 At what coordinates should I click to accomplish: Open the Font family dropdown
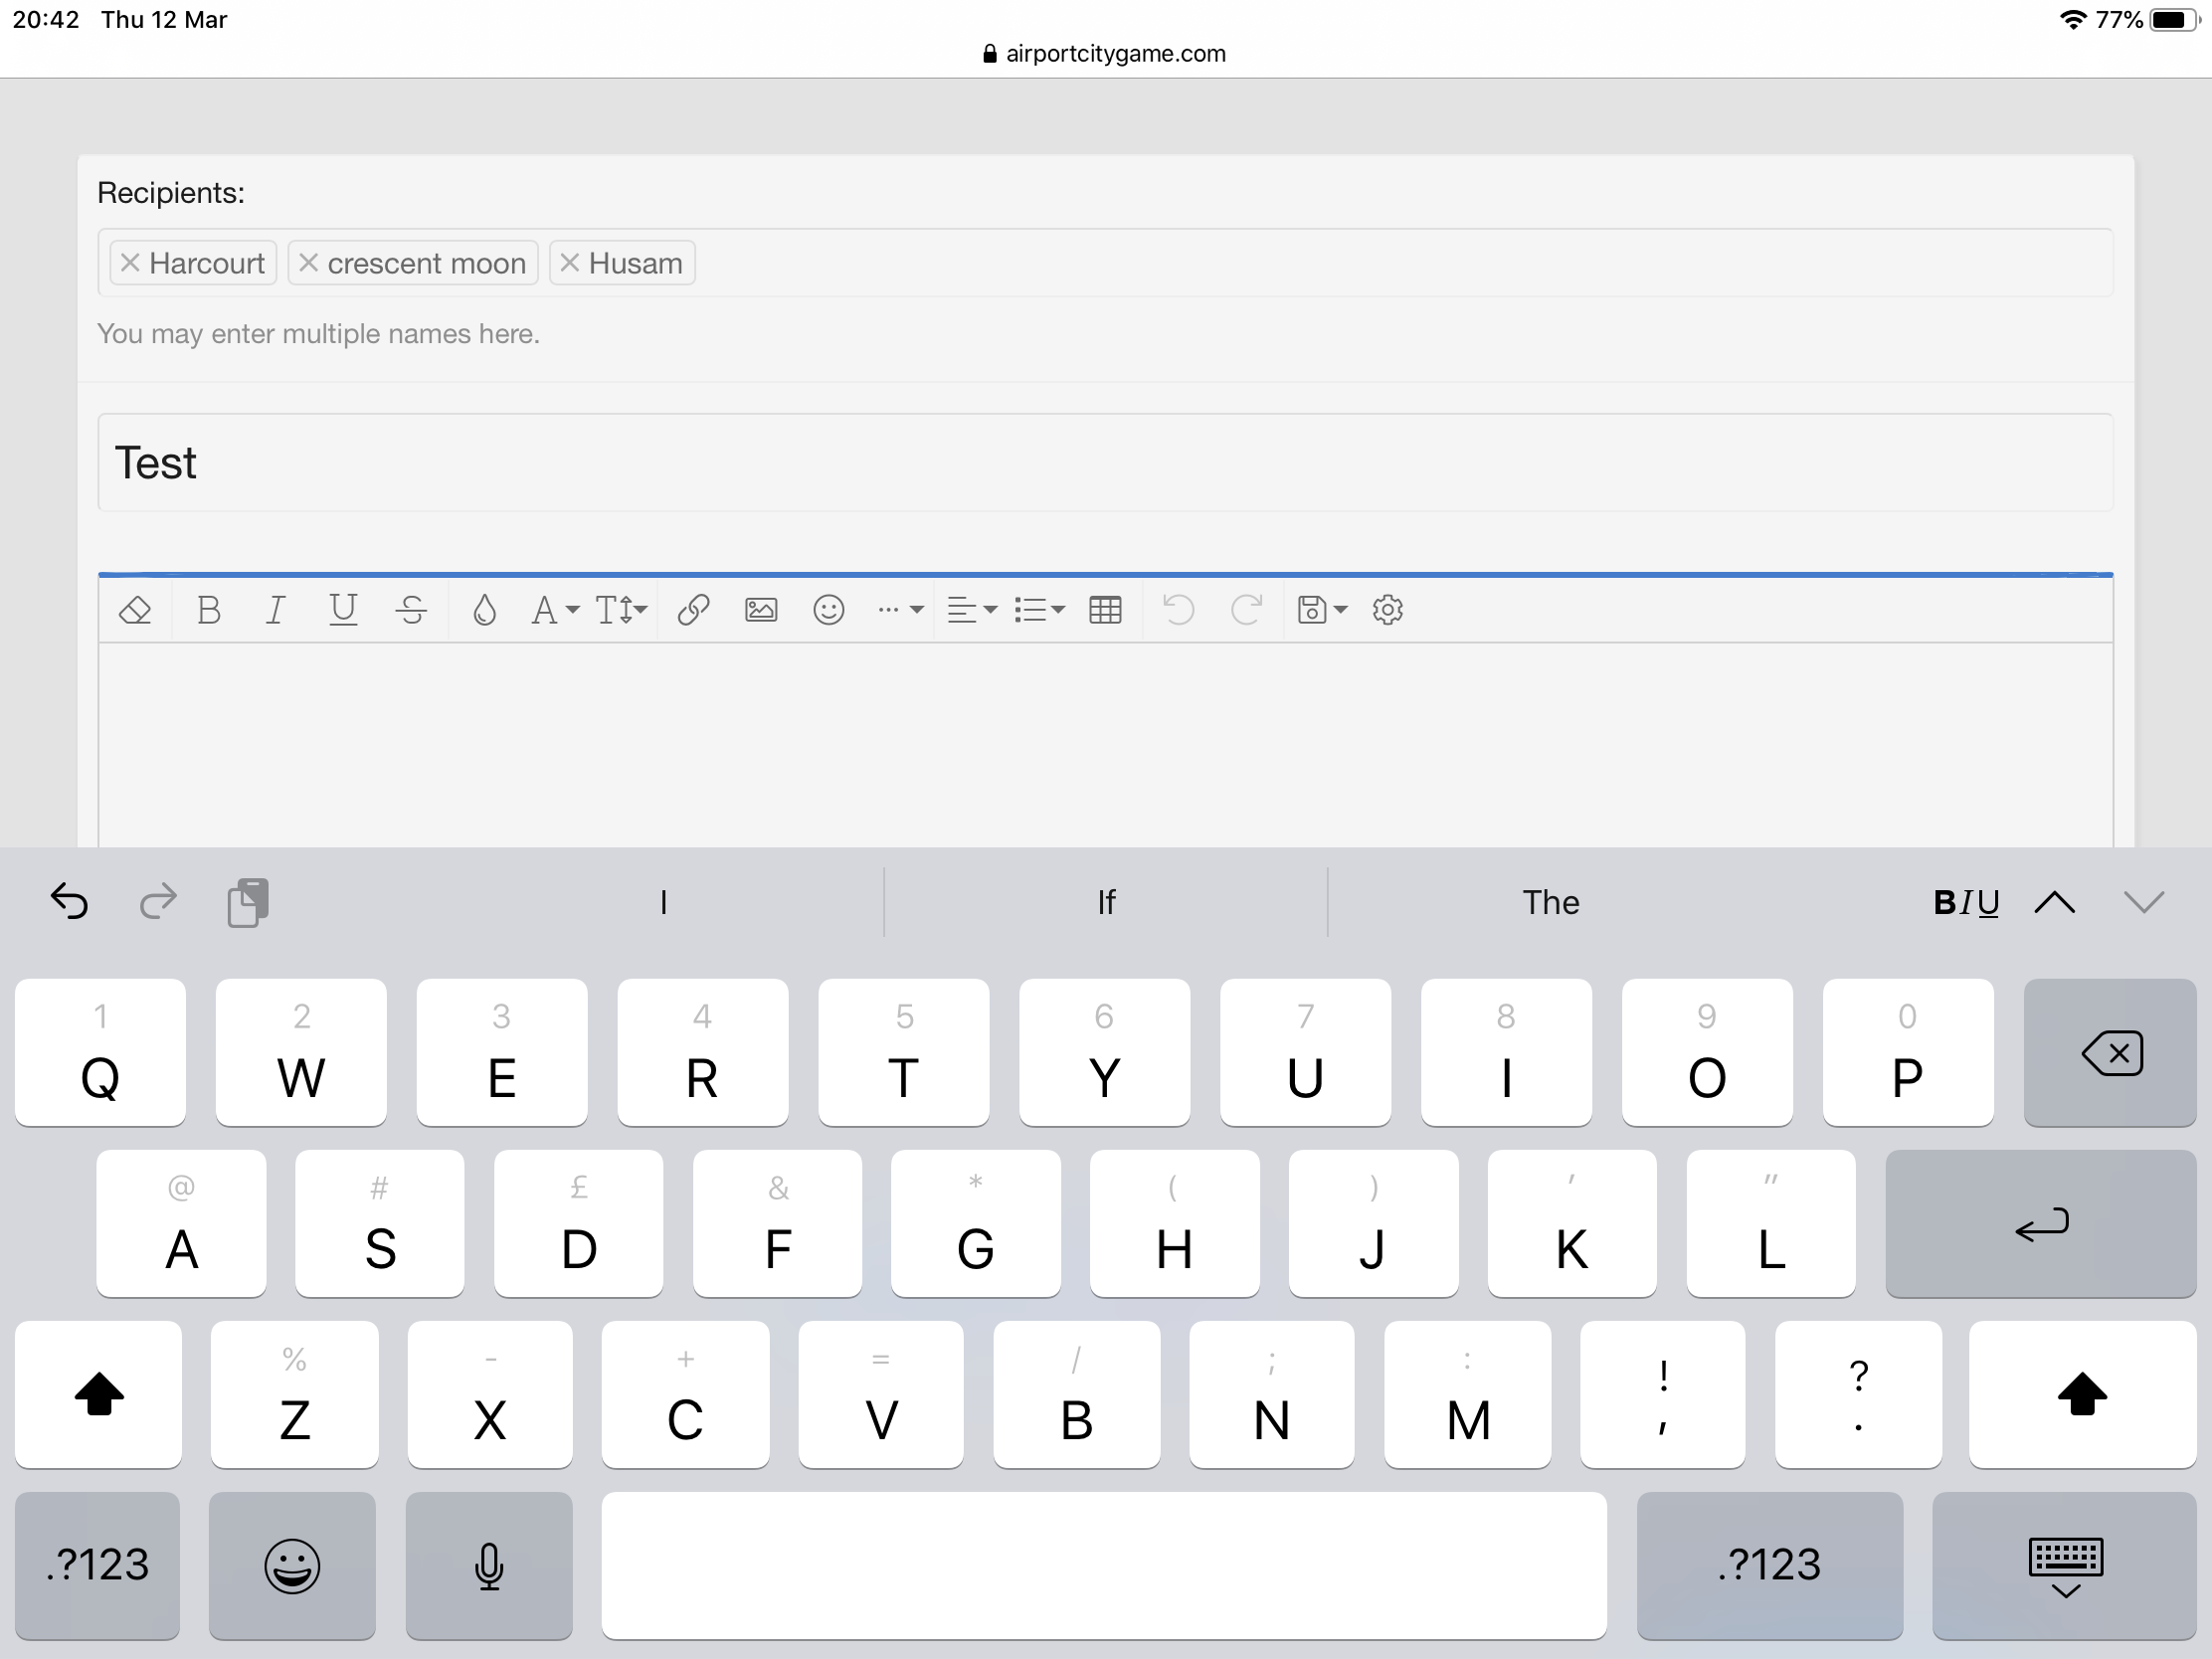coord(553,609)
